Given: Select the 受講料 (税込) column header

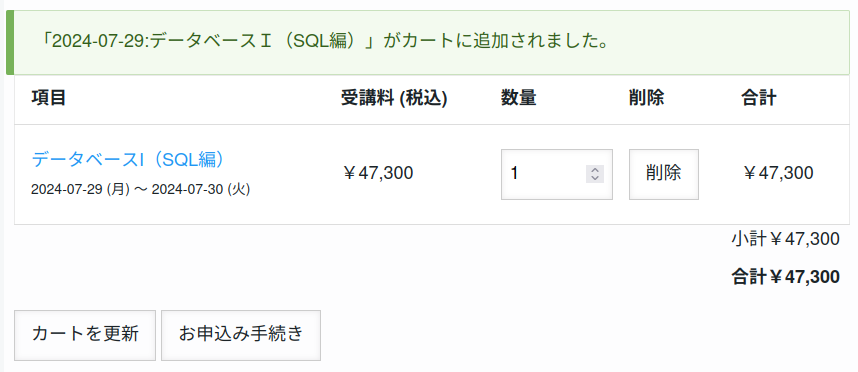Looking at the screenshot, I should 394,99.
